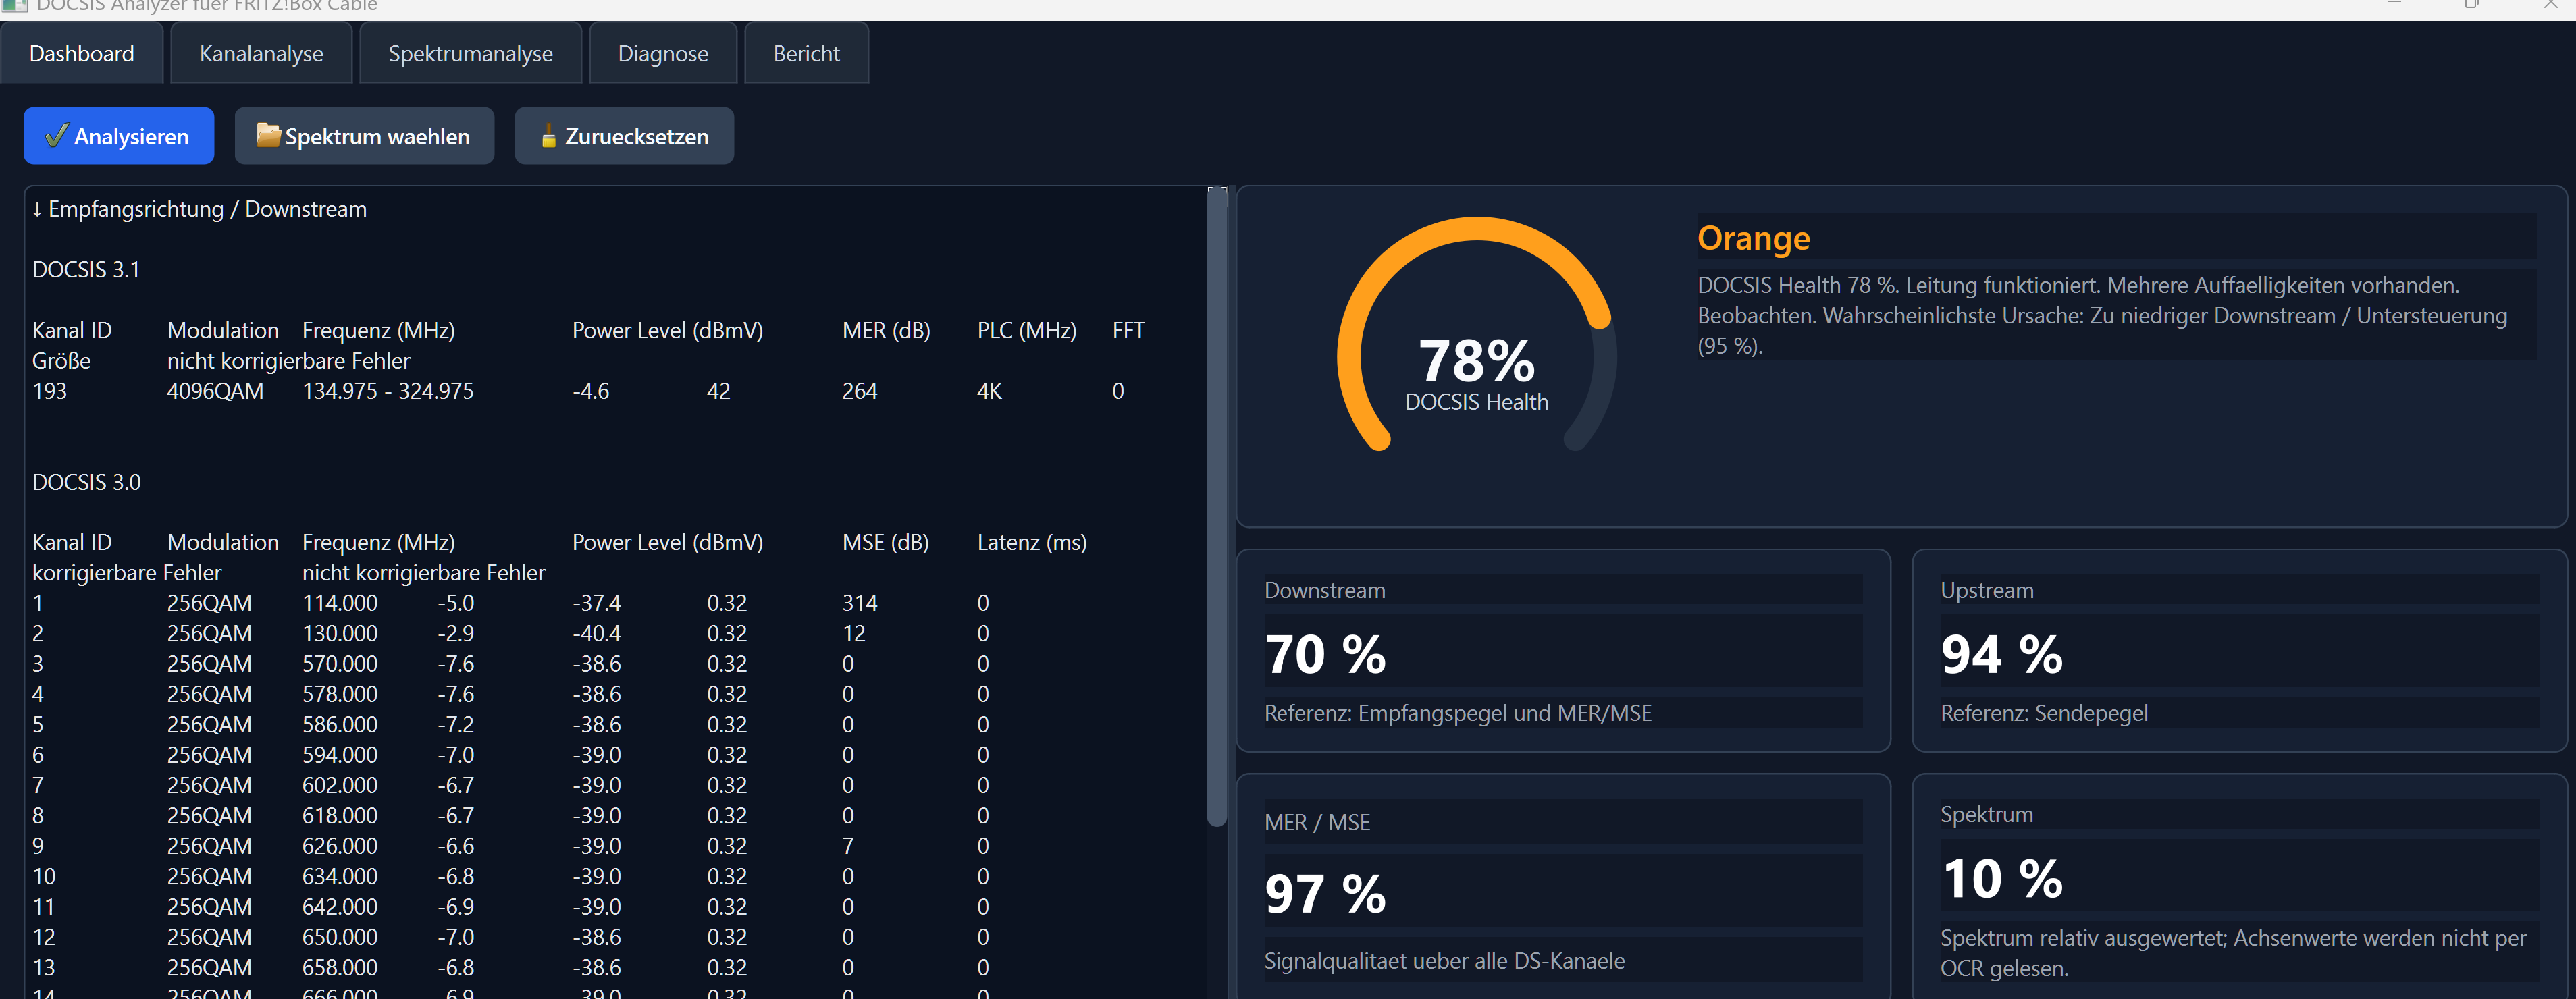Click 'Referenz: Sendepegel' text
2576x999 pixels.
(x=2044, y=713)
